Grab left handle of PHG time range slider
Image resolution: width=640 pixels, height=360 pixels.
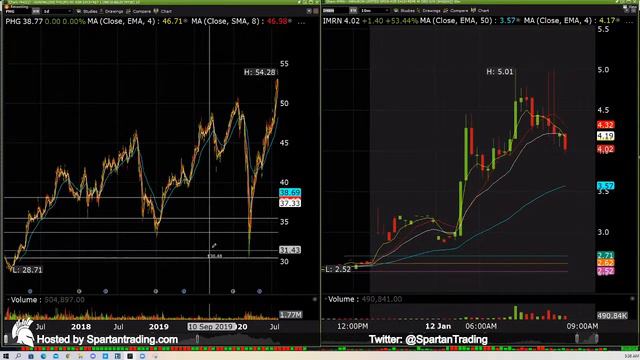tap(6, 339)
